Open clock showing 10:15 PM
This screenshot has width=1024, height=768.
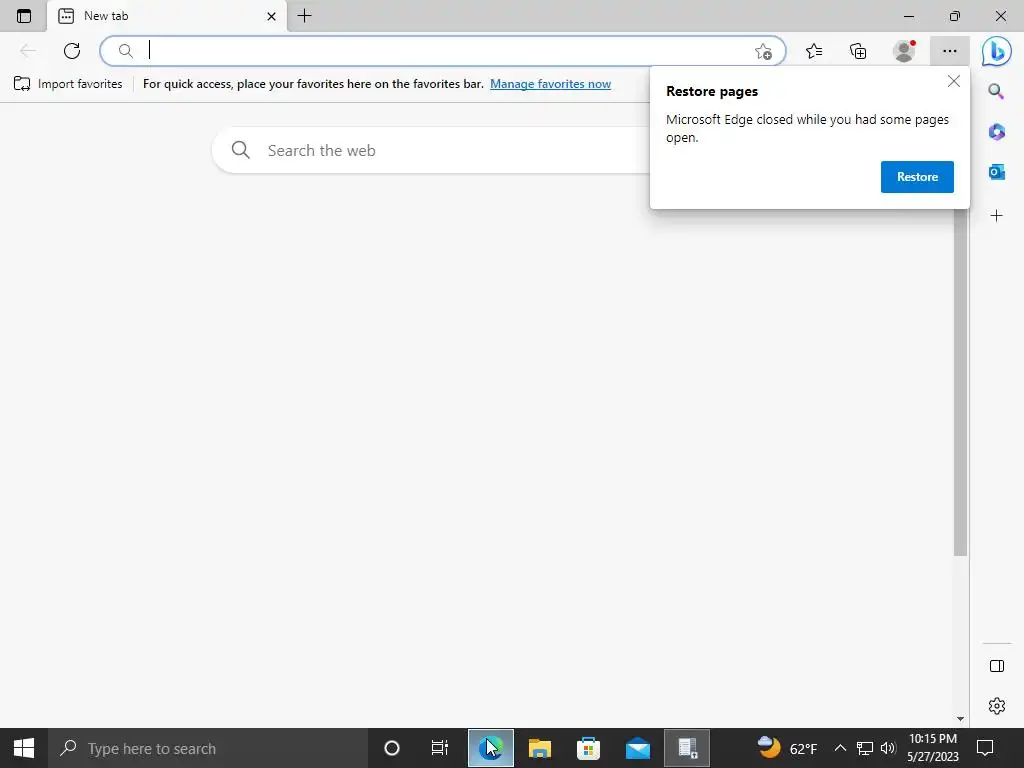(933, 748)
